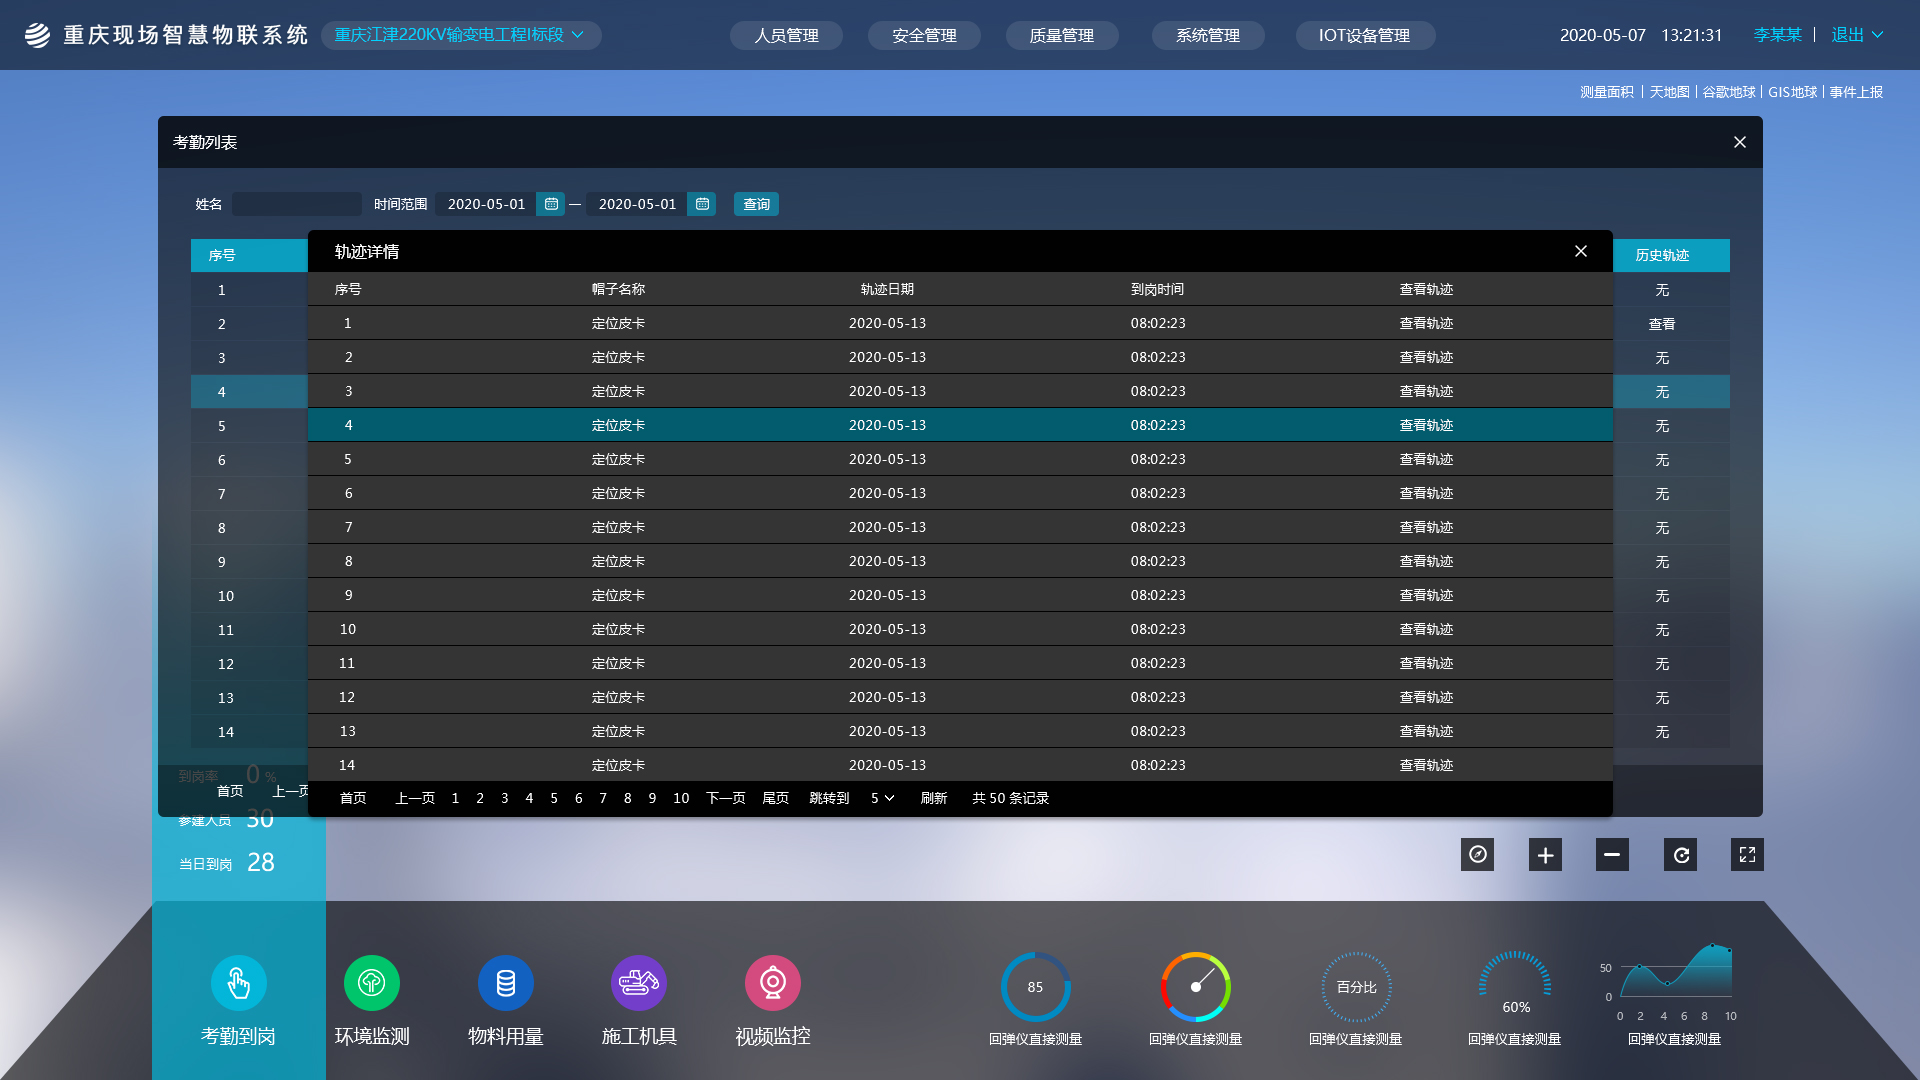Screen dimensions: 1920x1080
Task: Open 安全管理 menu
Action: 924,35
